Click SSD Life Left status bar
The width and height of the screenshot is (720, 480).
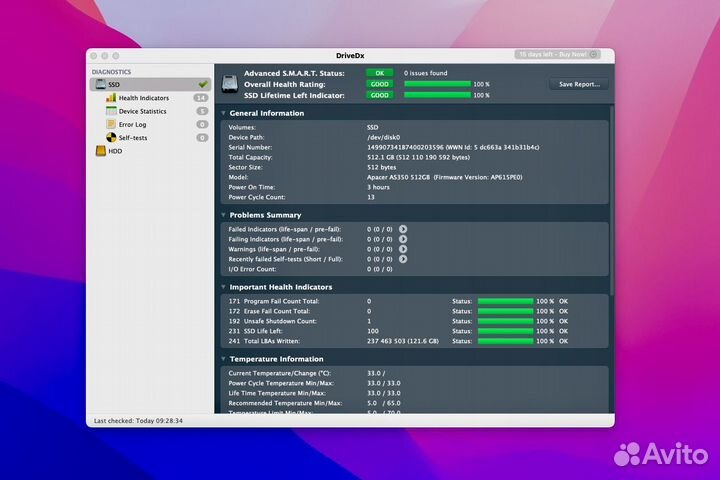[x=505, y=331]
